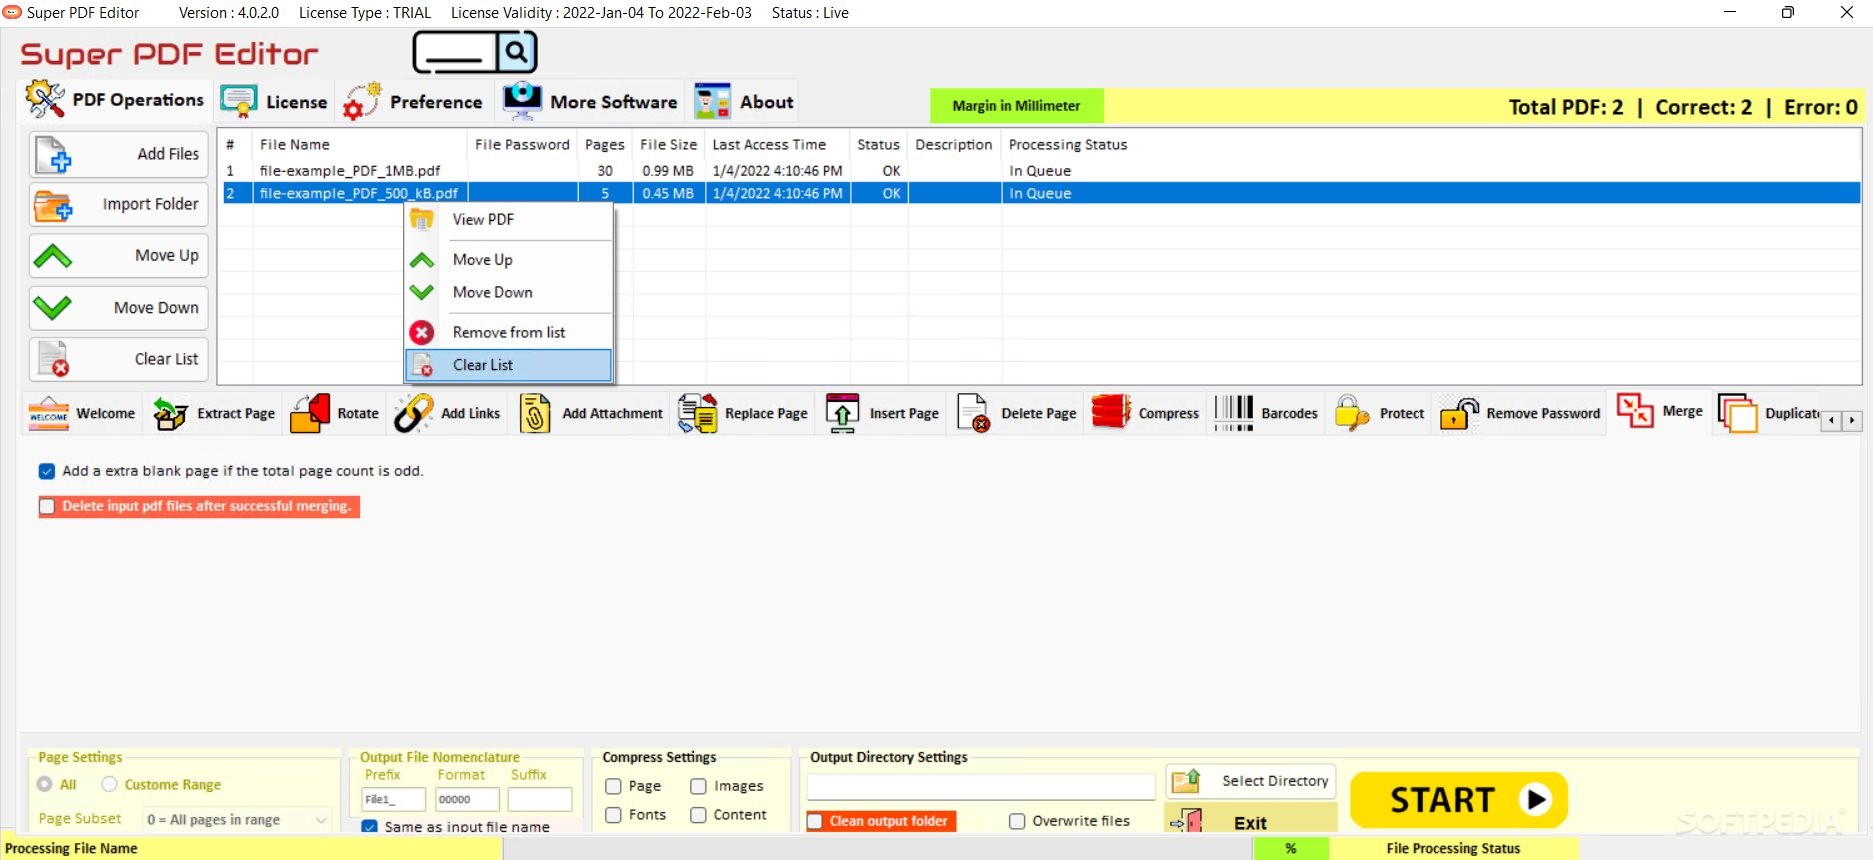The height and width of the screenshot is (860, 1873).
Task: Select row file-example_PDF_1MB.pdf
Action: pos(1040,171)
